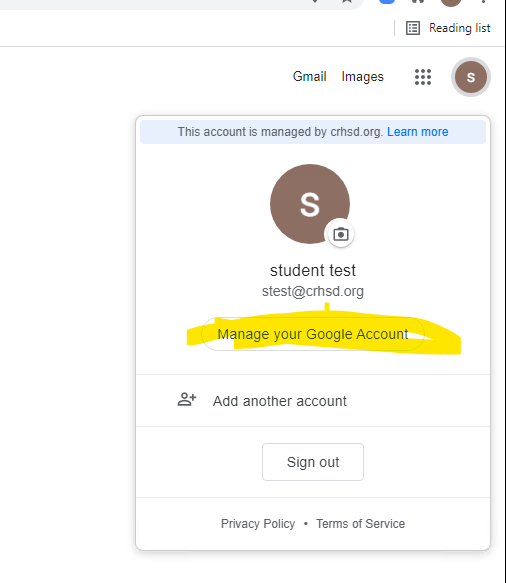
Task: Open Chrome's three-dot menu
Action: click(x=483, y=1)
